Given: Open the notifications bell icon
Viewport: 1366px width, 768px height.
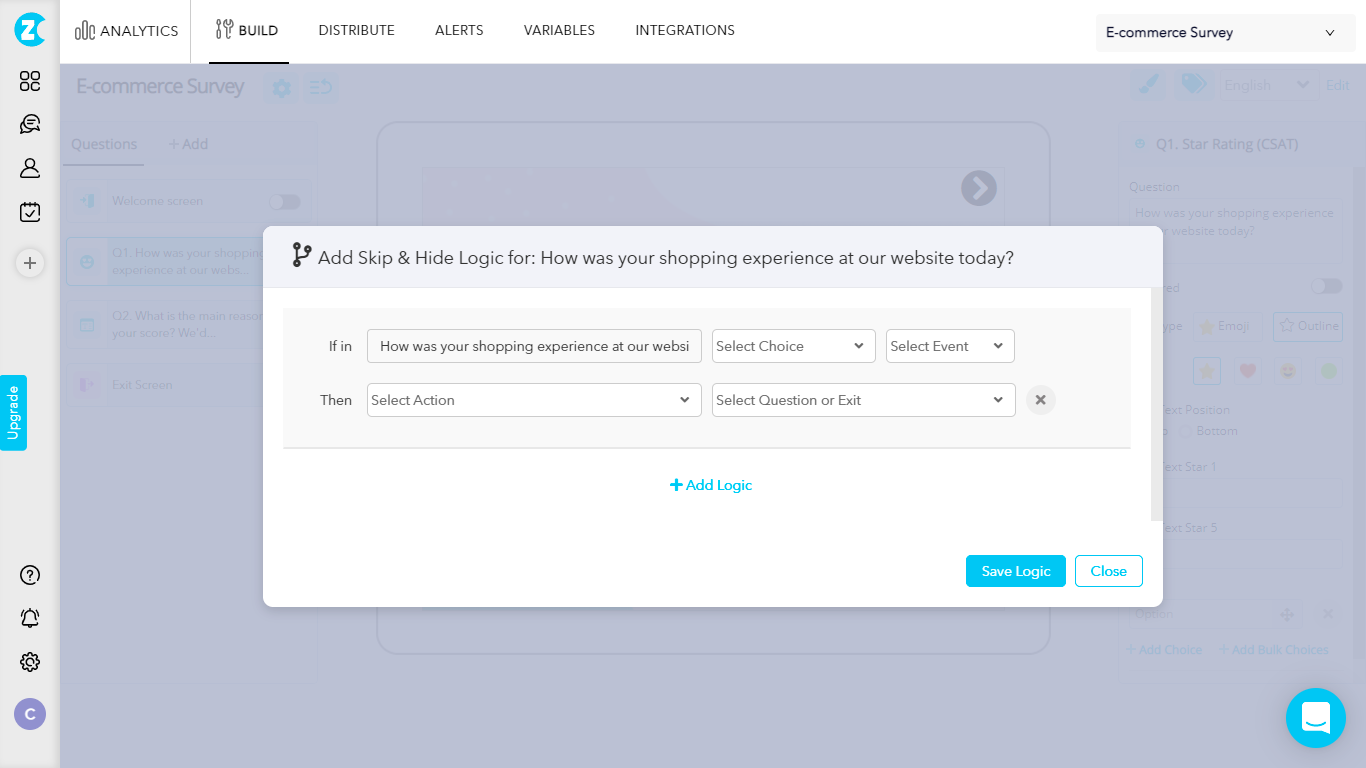Looking at the screenshot, I should coord(29,618).
